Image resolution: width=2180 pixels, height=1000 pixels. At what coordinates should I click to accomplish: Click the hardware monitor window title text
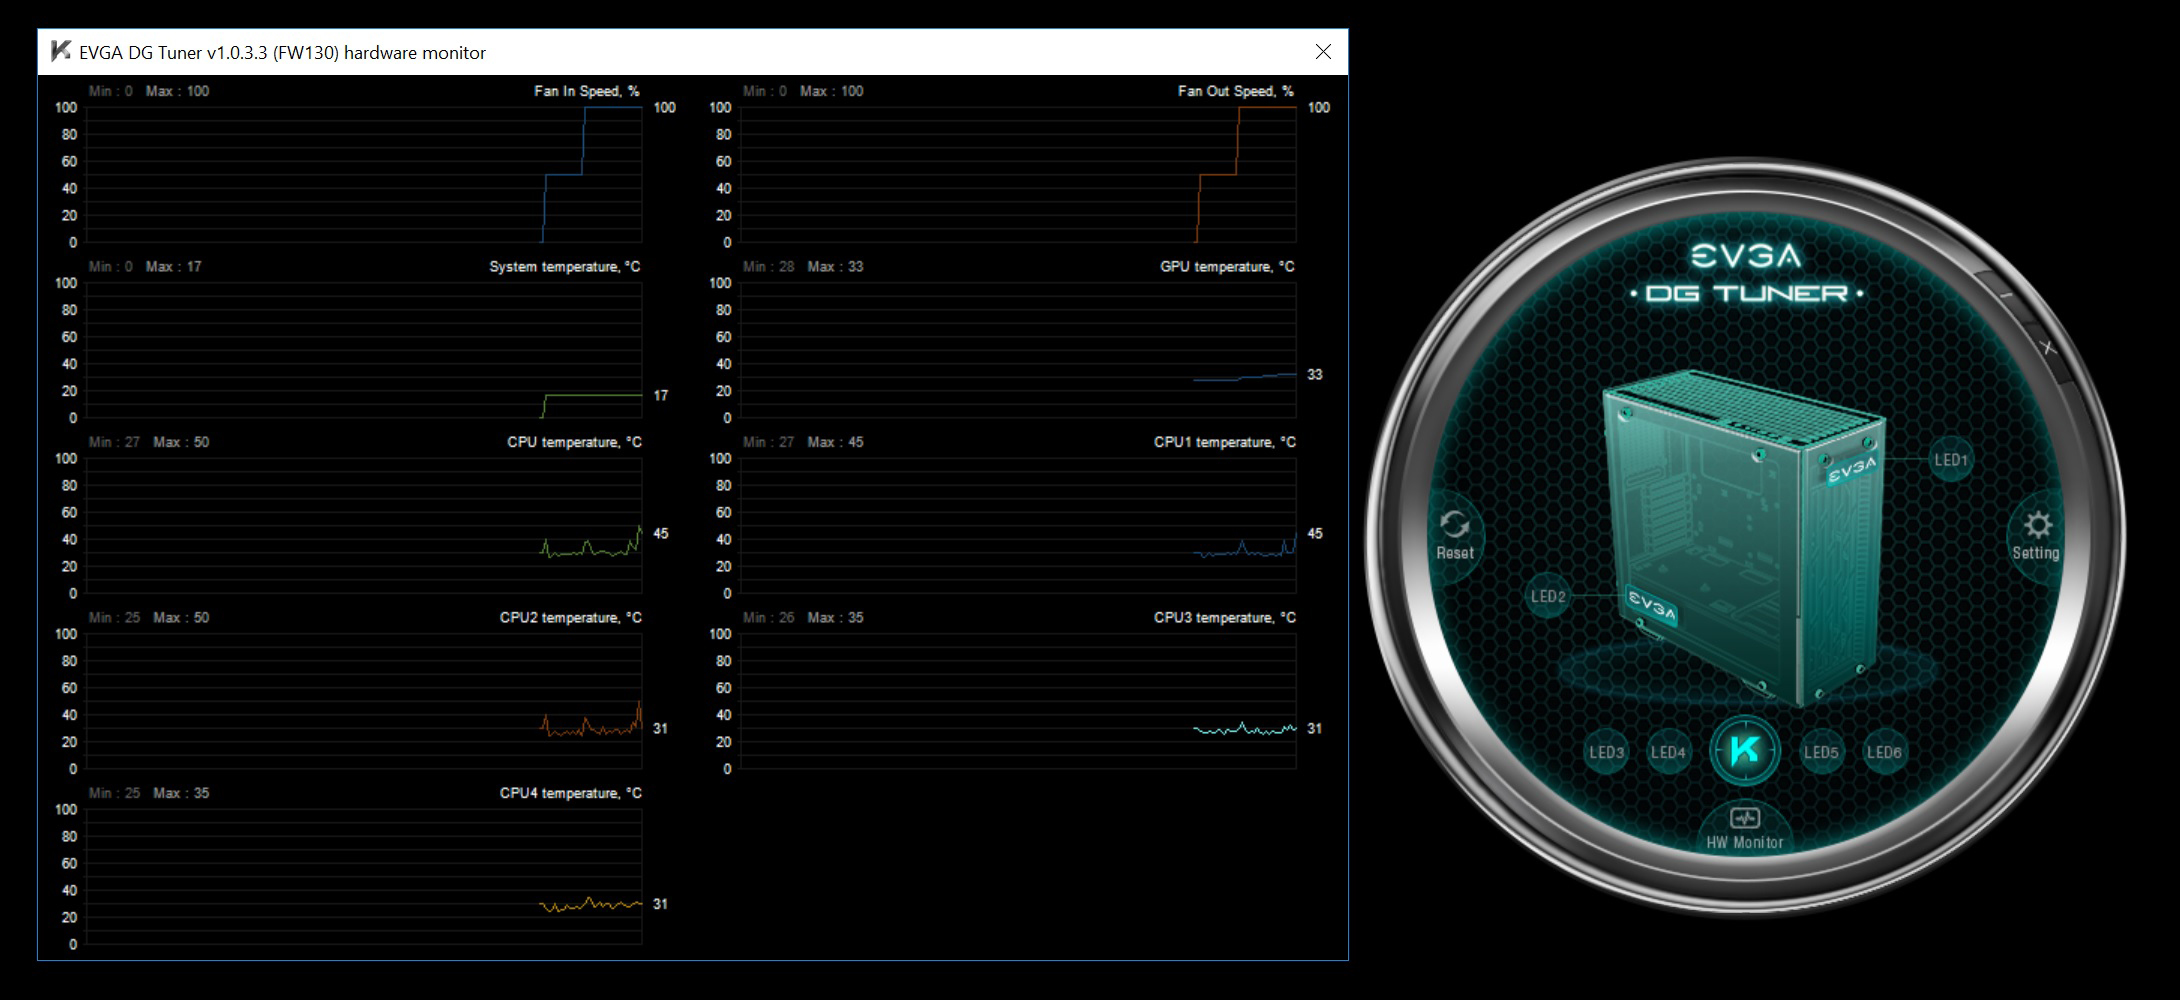click(x=283, y=53)
